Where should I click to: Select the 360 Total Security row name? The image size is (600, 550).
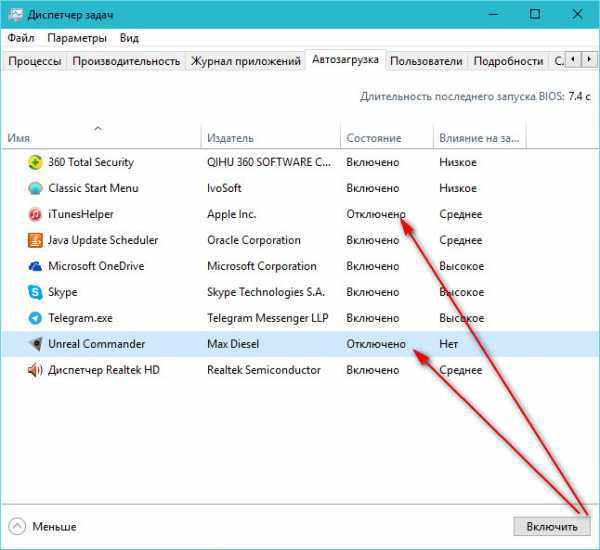click(x=91, y=162)
